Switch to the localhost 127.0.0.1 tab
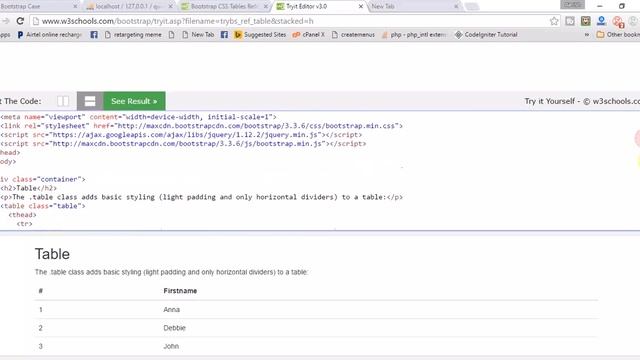Viewport: 640px width, 360px height. (x=129, y=7)
